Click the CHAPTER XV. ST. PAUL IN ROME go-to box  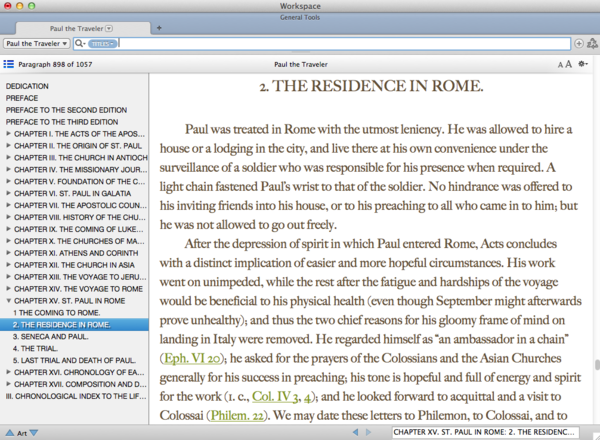tap(486, 432)
